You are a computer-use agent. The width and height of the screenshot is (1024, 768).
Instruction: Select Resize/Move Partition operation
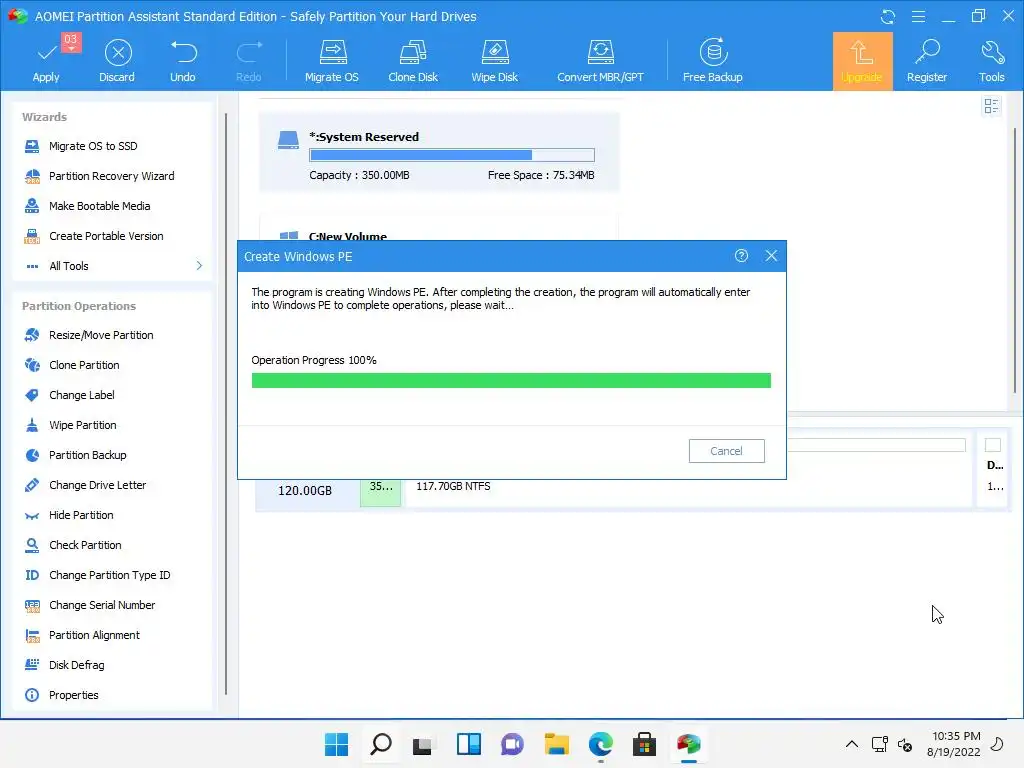(101, 335)
